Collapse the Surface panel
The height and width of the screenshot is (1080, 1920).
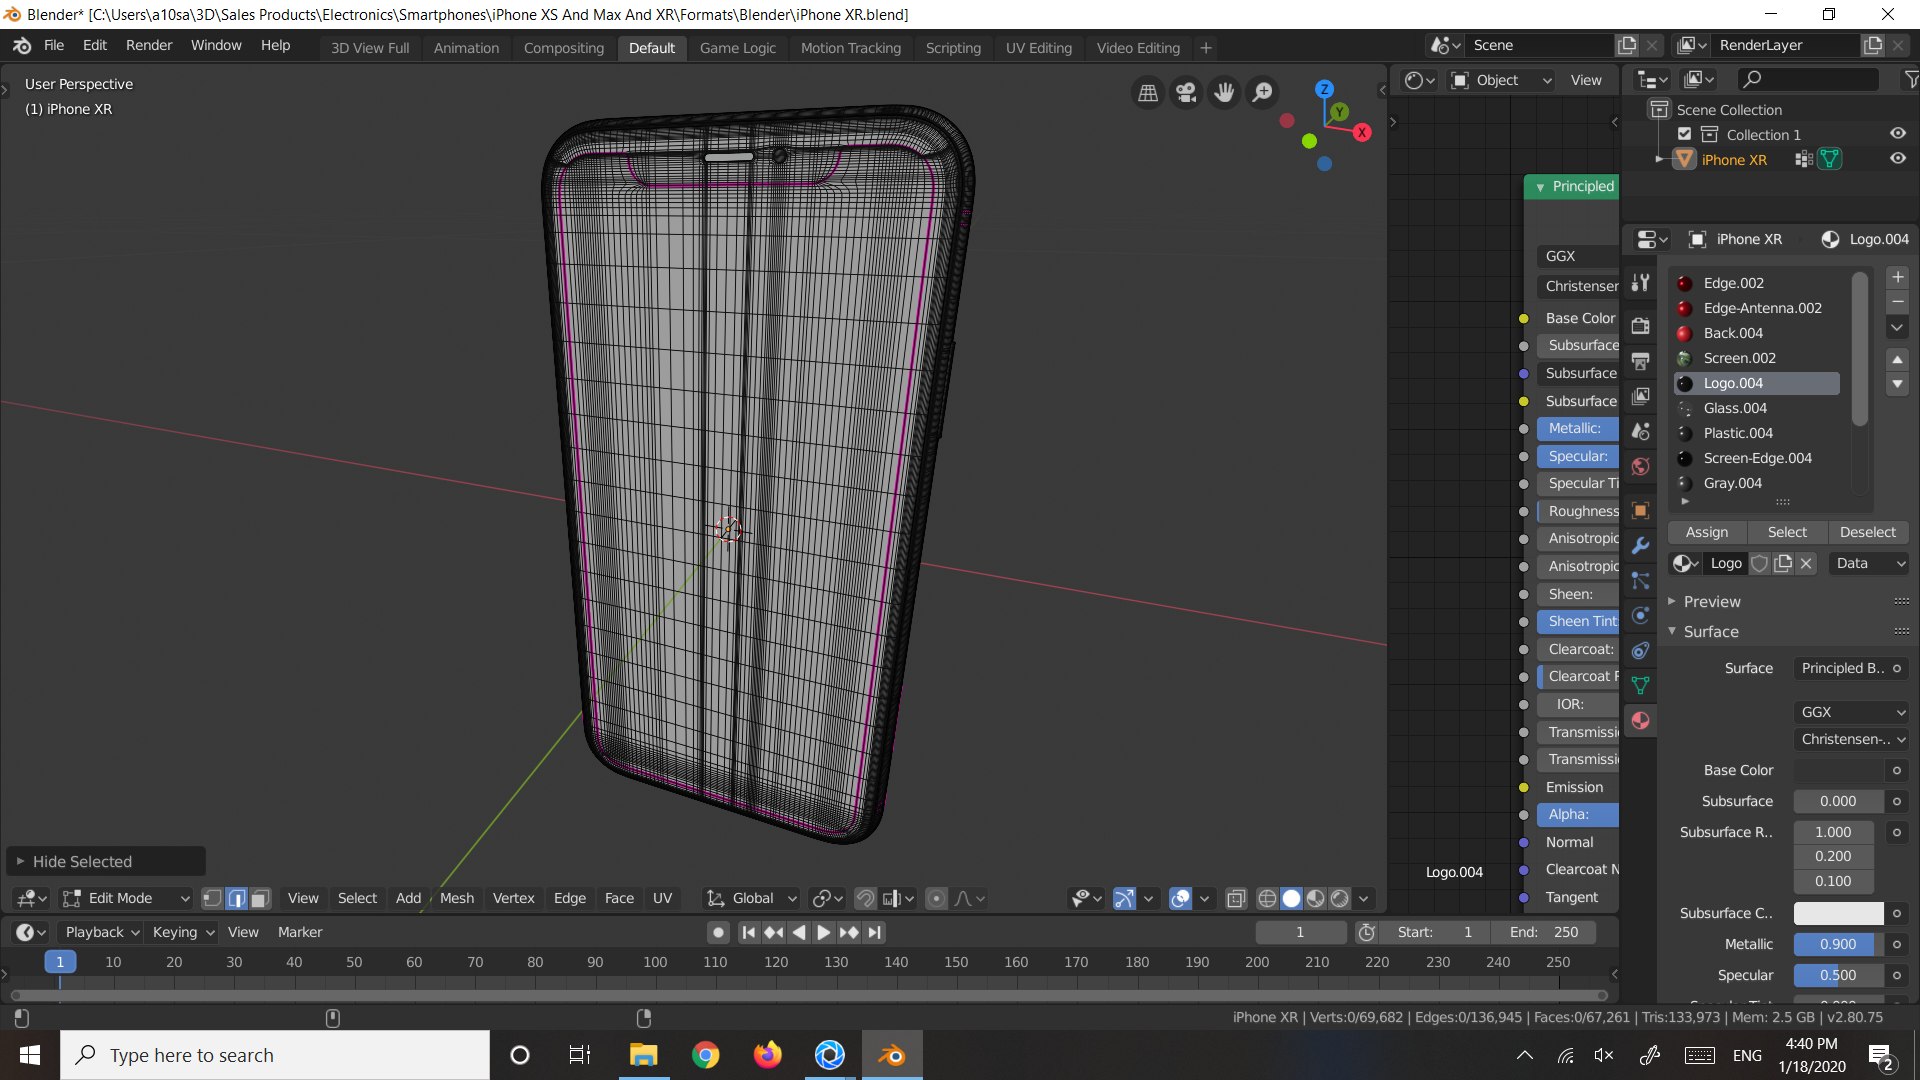click(1710, 632)
